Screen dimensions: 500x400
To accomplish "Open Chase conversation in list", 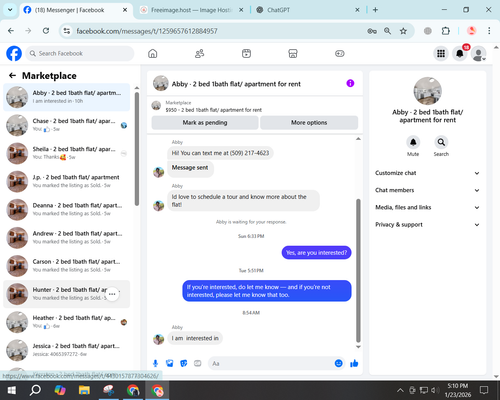I will pos(67,125).
